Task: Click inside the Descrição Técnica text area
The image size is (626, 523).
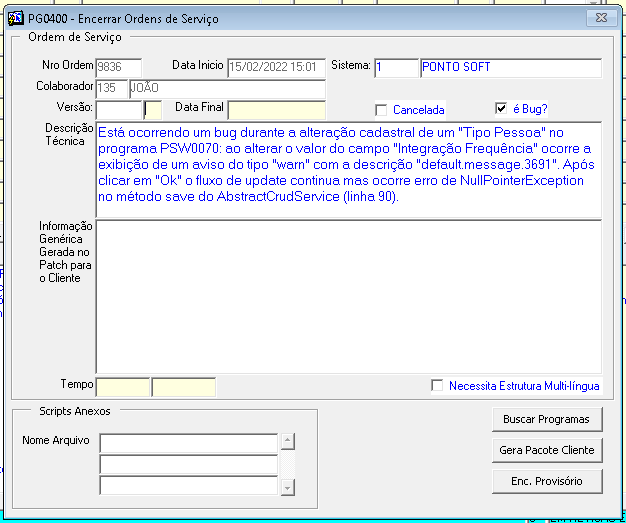Action: [x=349, y=170]
